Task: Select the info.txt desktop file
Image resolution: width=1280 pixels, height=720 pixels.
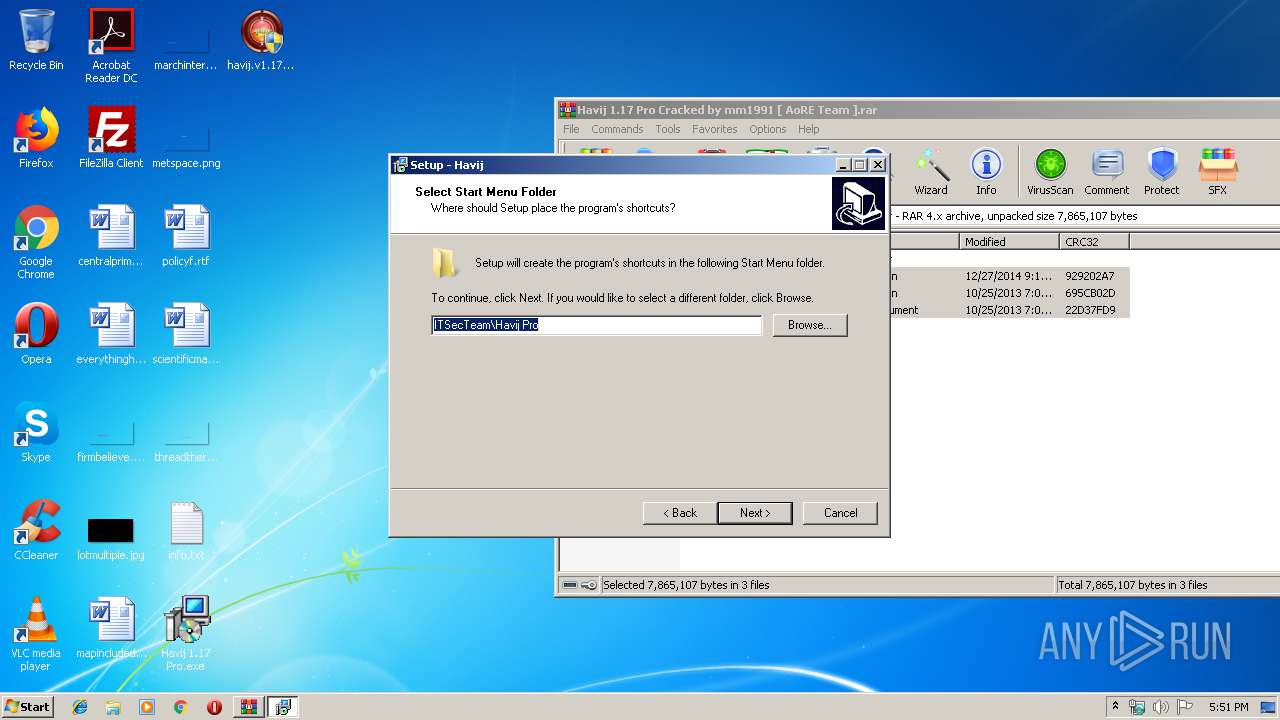Action: pos(186,530)
